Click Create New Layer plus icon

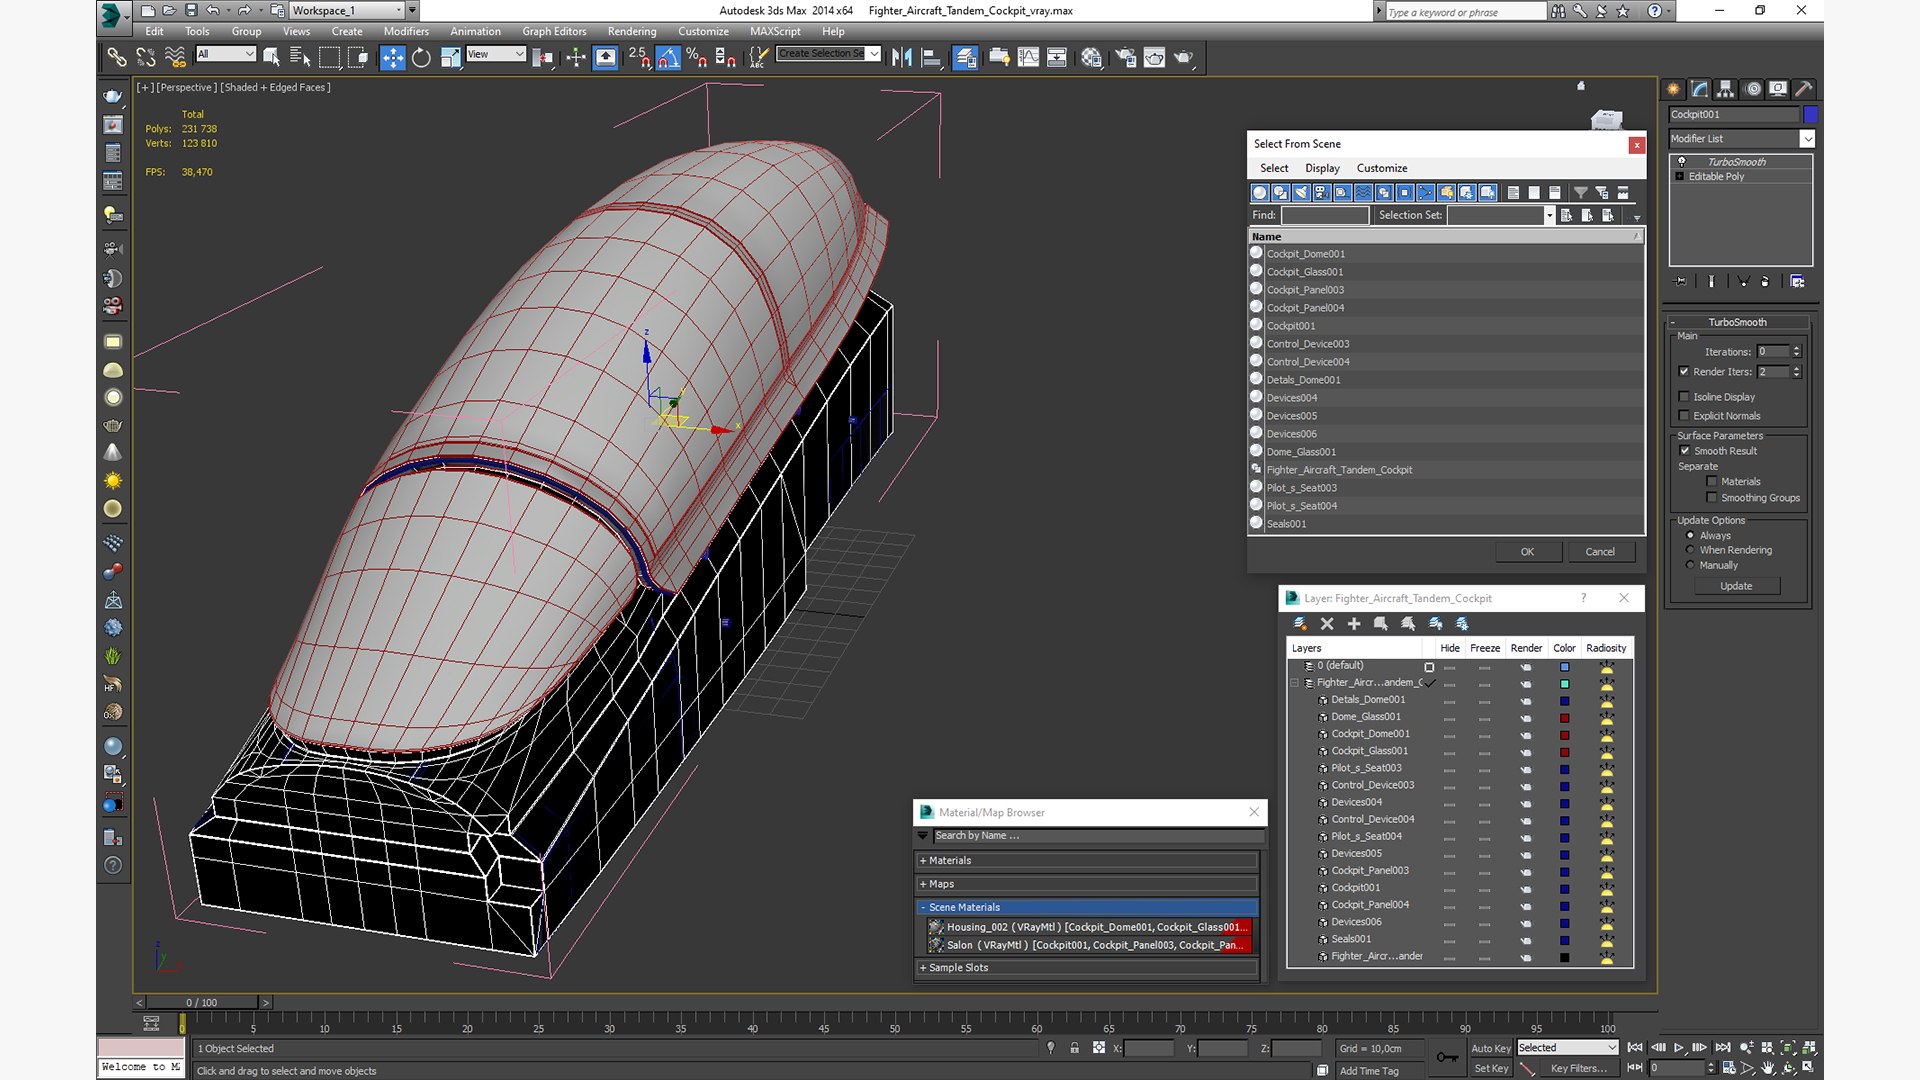[1354, 624]
